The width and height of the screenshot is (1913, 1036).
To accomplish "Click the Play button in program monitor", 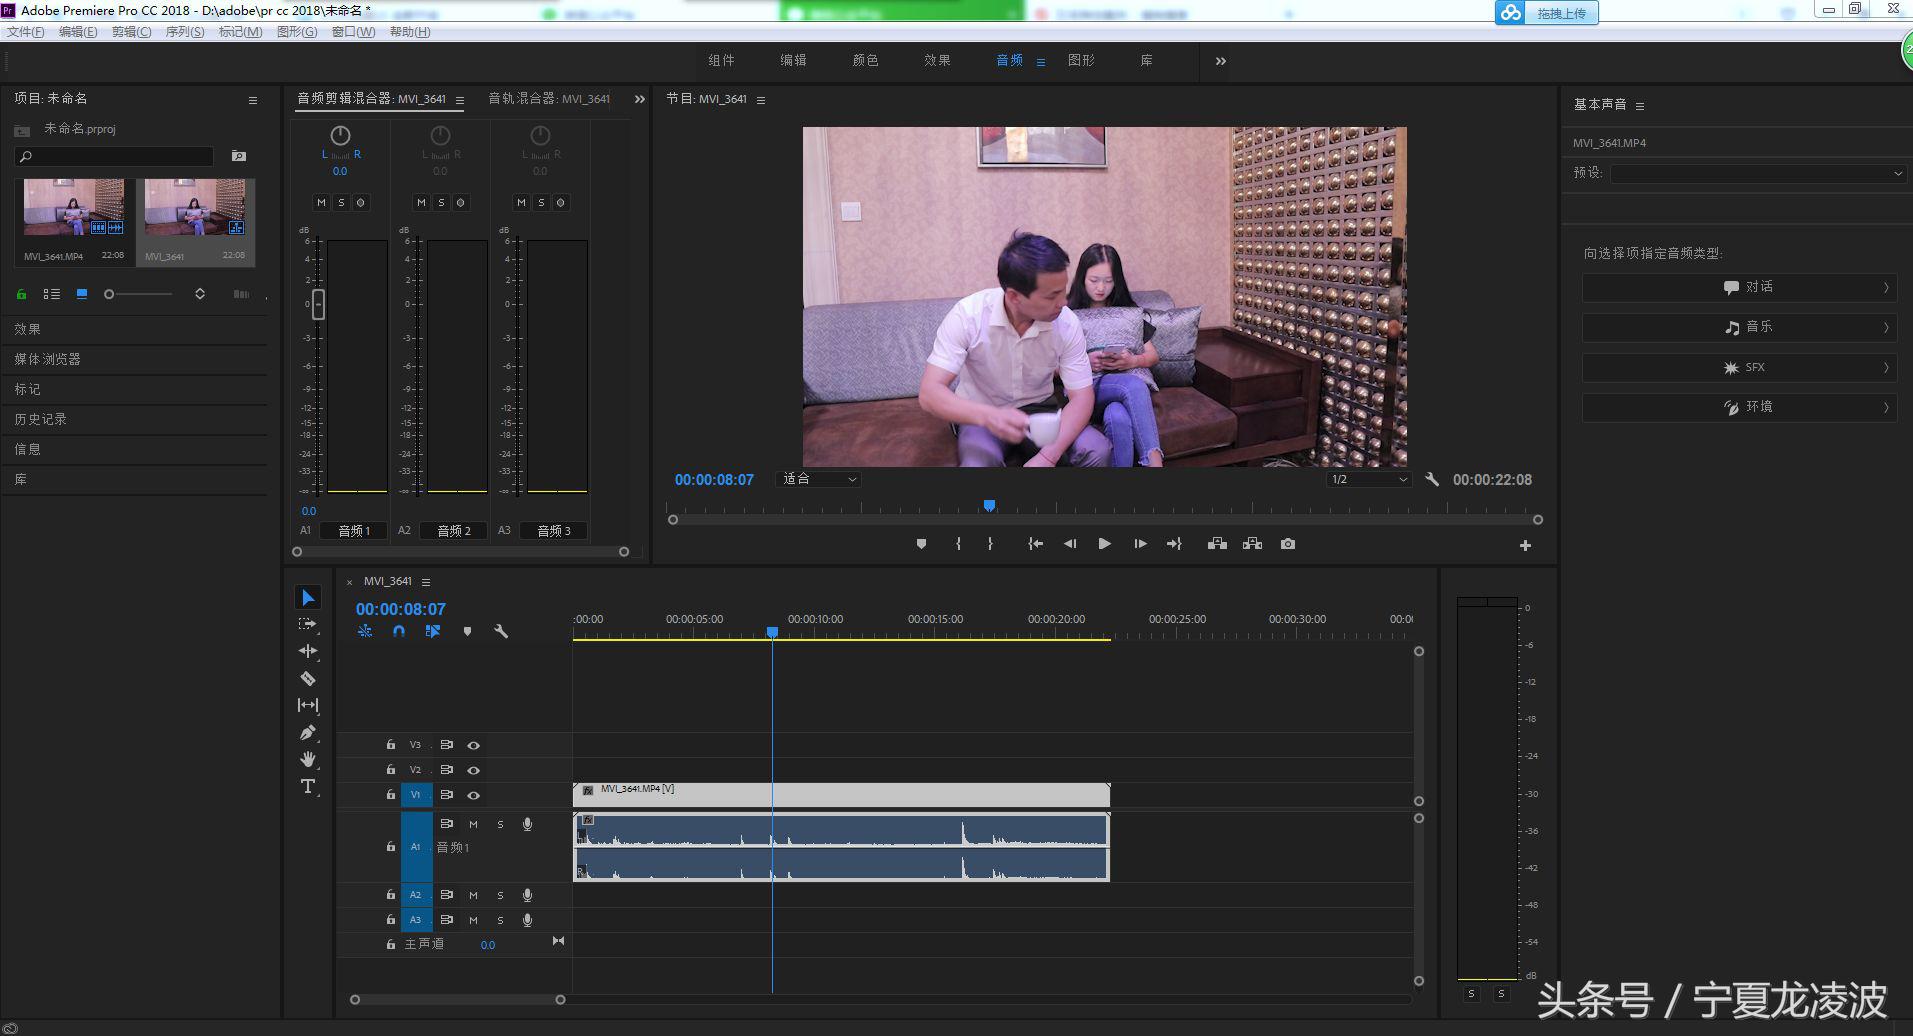I will click(x=1103, y=543).
